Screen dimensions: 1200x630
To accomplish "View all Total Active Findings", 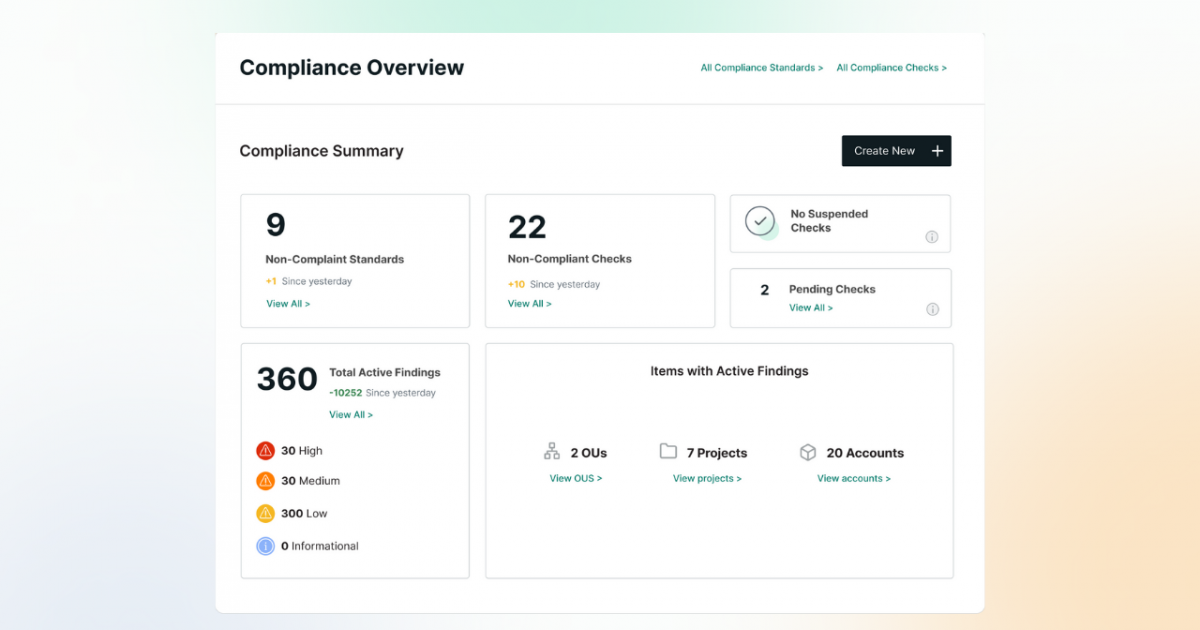I will 351,414.
